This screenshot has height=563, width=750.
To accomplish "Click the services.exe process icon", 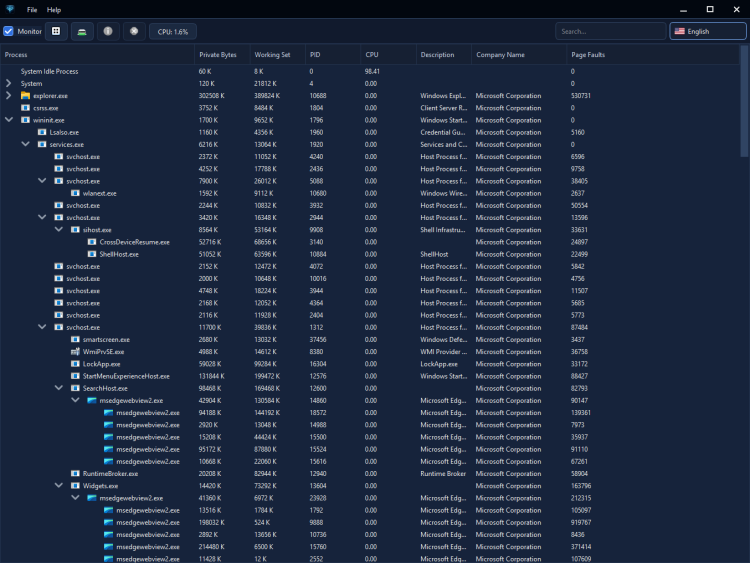I will click(x=42, y=144).
